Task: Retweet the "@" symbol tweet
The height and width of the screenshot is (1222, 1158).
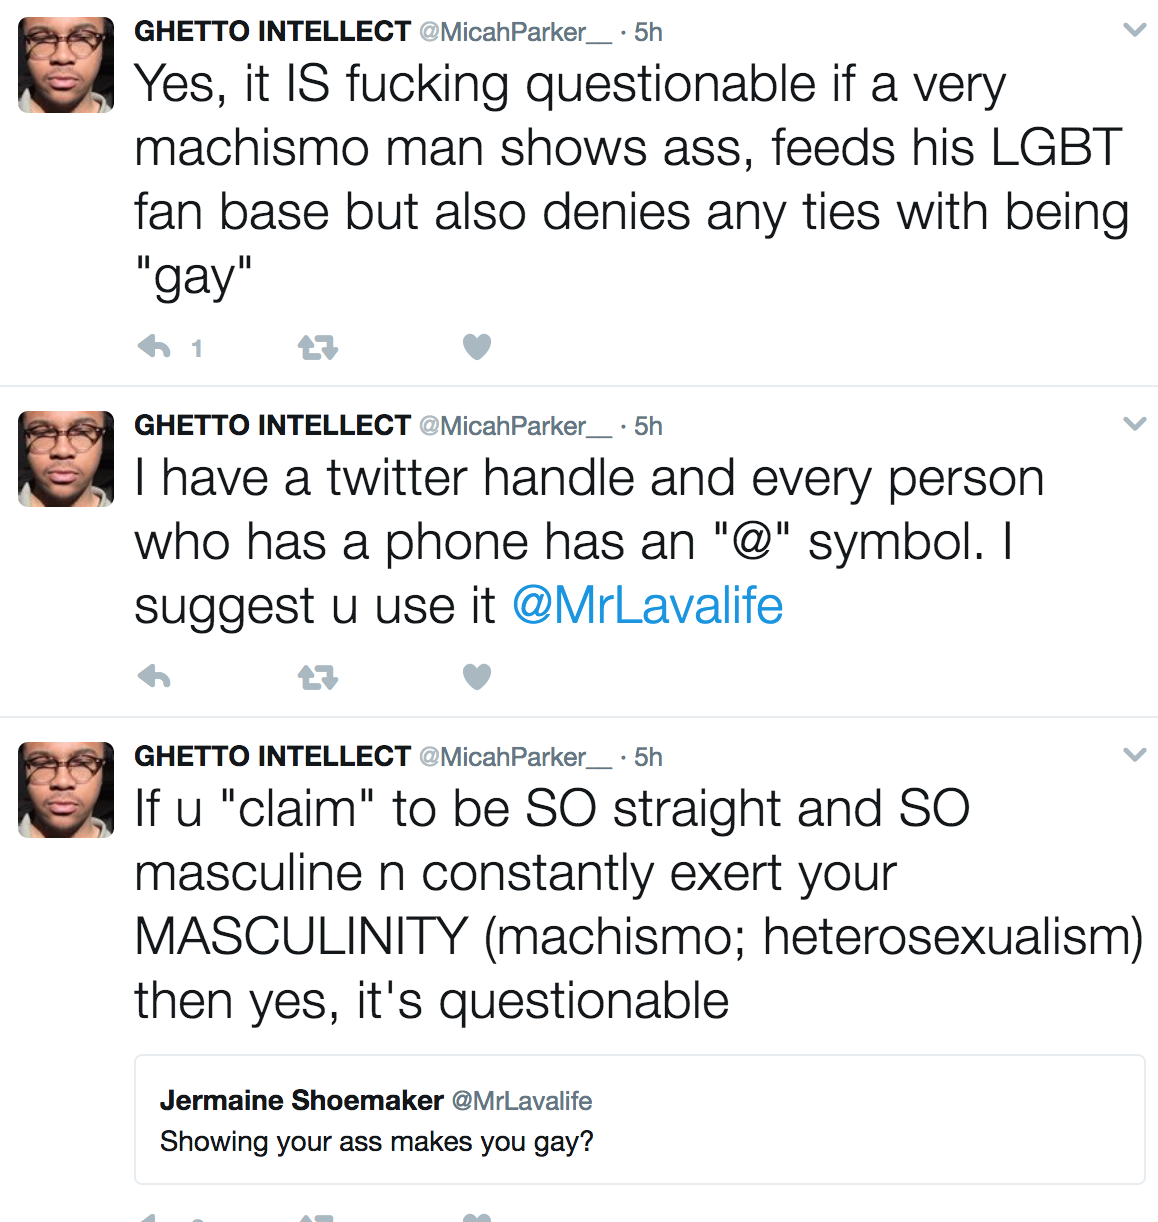Action: pos(318,678)
